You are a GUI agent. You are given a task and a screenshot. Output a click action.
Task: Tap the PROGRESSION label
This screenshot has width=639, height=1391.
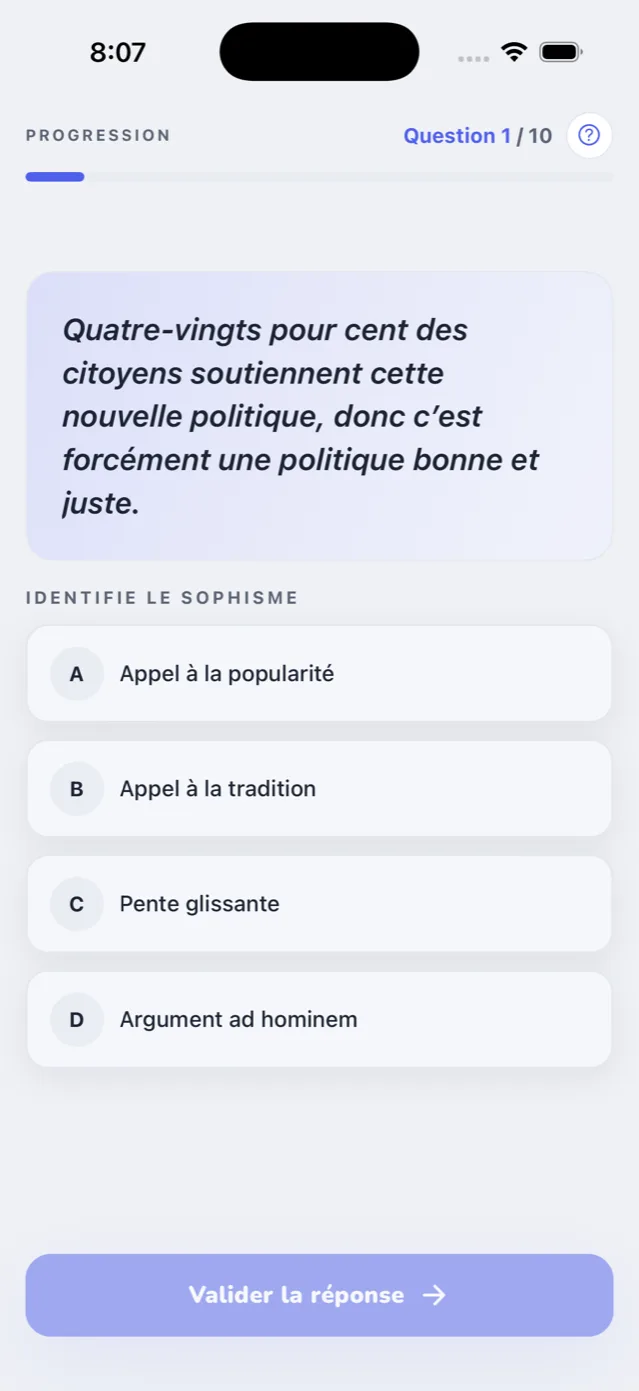click(x=98, y=136)
